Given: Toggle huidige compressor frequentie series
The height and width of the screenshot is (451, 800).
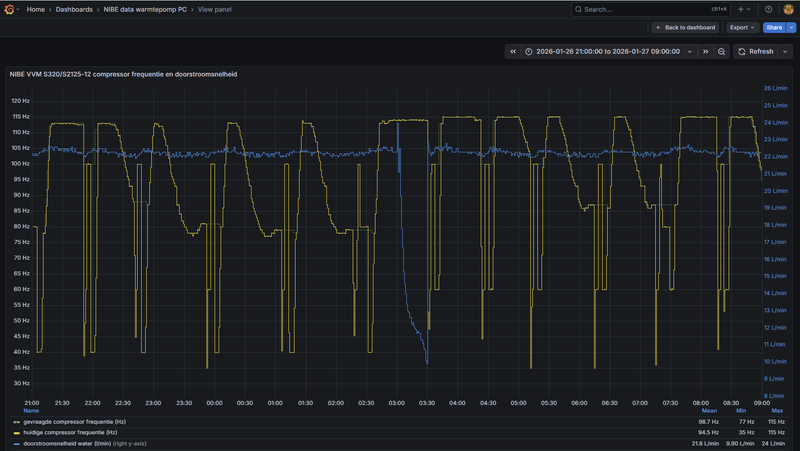Looking at the screenshot, I should [x=70, y=433].
